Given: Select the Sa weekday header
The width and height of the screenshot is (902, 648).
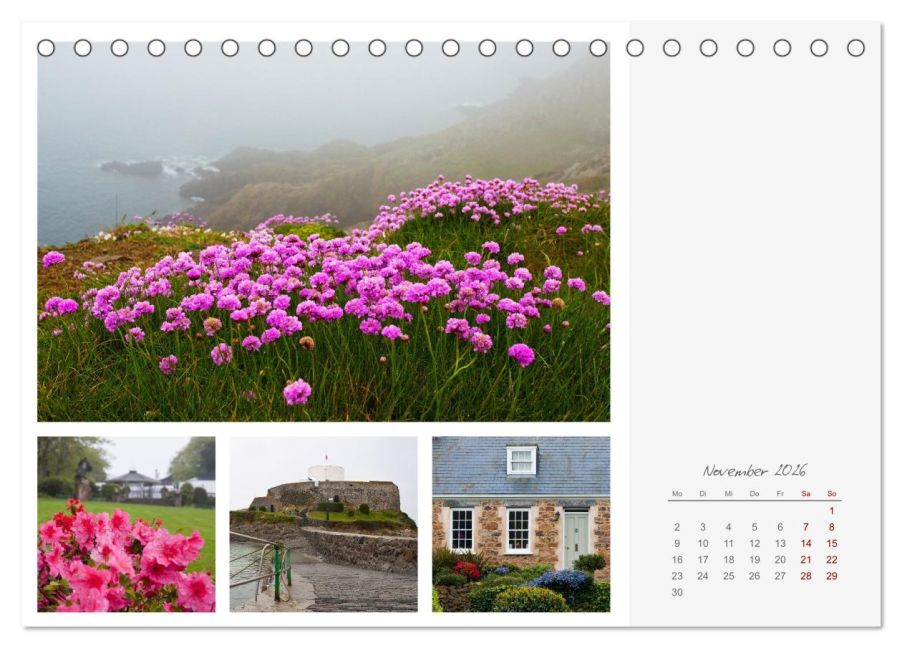Looking at the screenshot, I should coord(806,494).
